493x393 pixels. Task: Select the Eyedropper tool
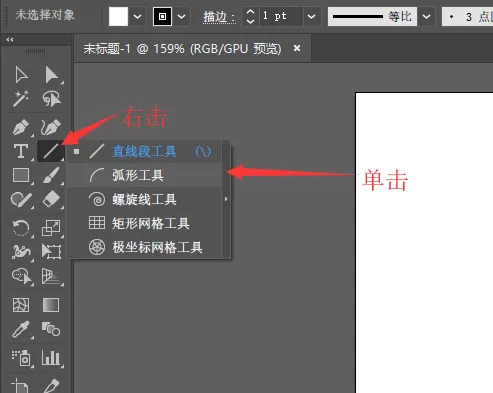21,330
